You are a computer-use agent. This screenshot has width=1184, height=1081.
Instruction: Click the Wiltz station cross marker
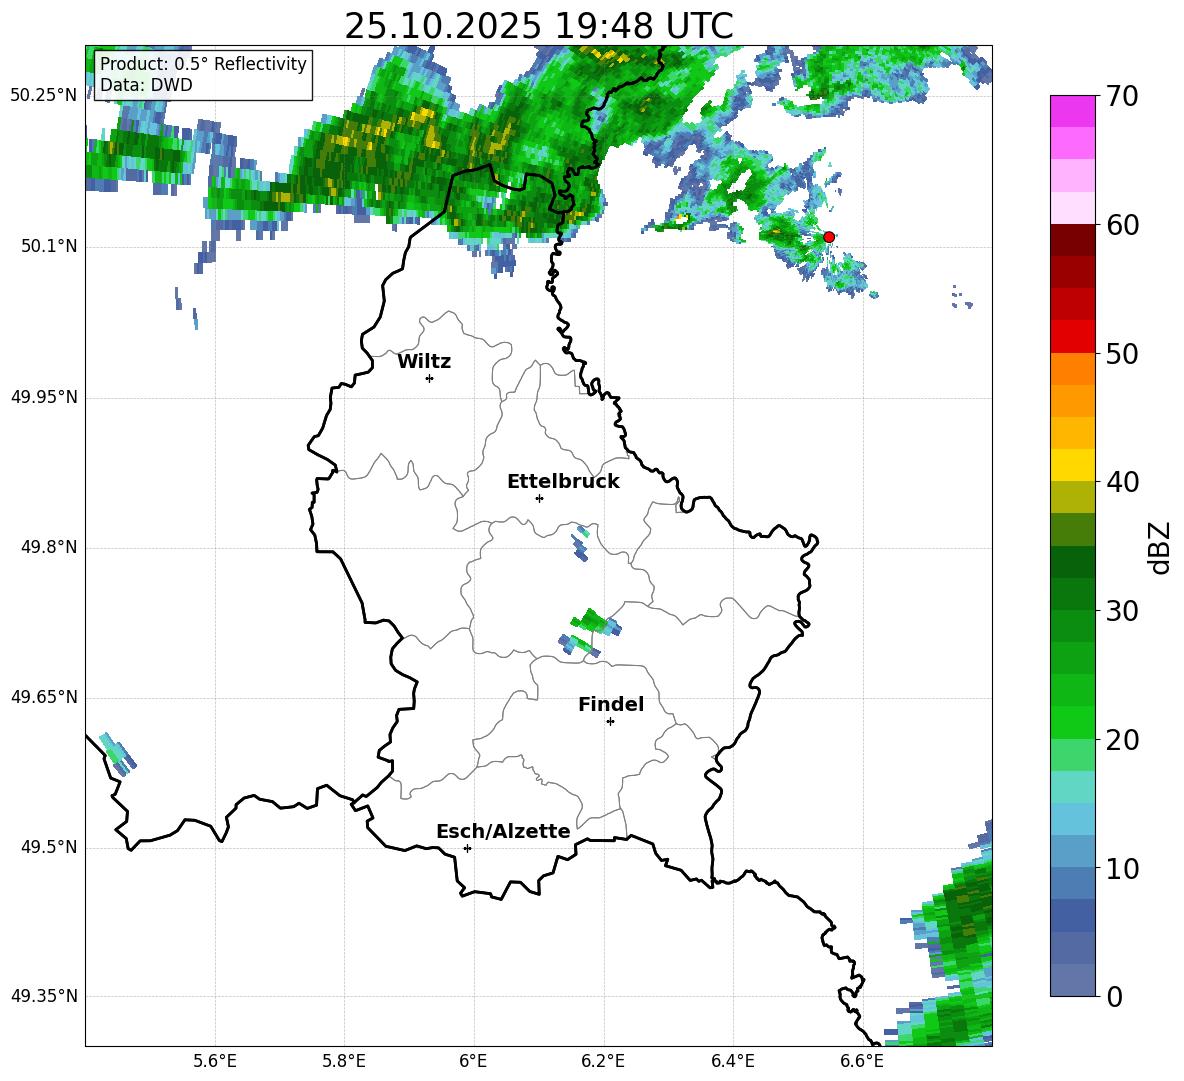click(430, 378)
